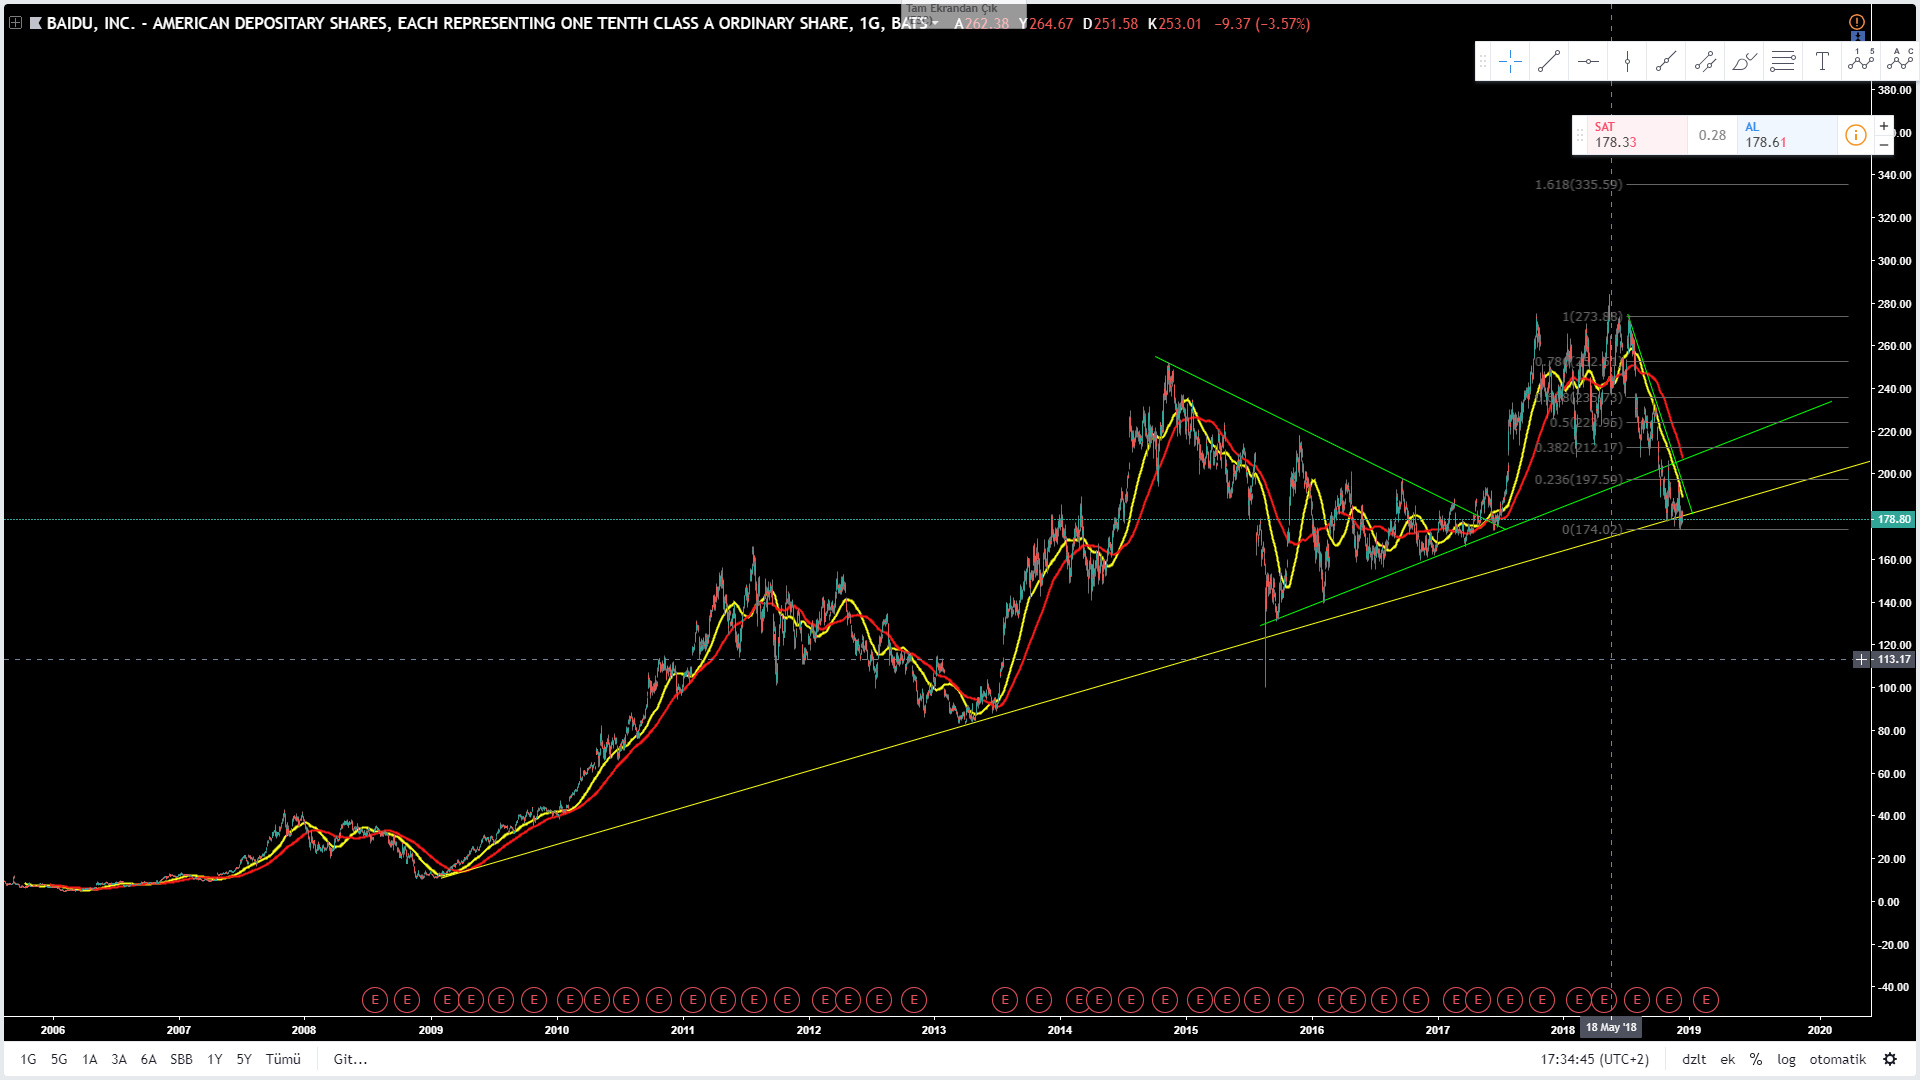
Task: Select the brush drawing tool
Action: point(1744,62)
